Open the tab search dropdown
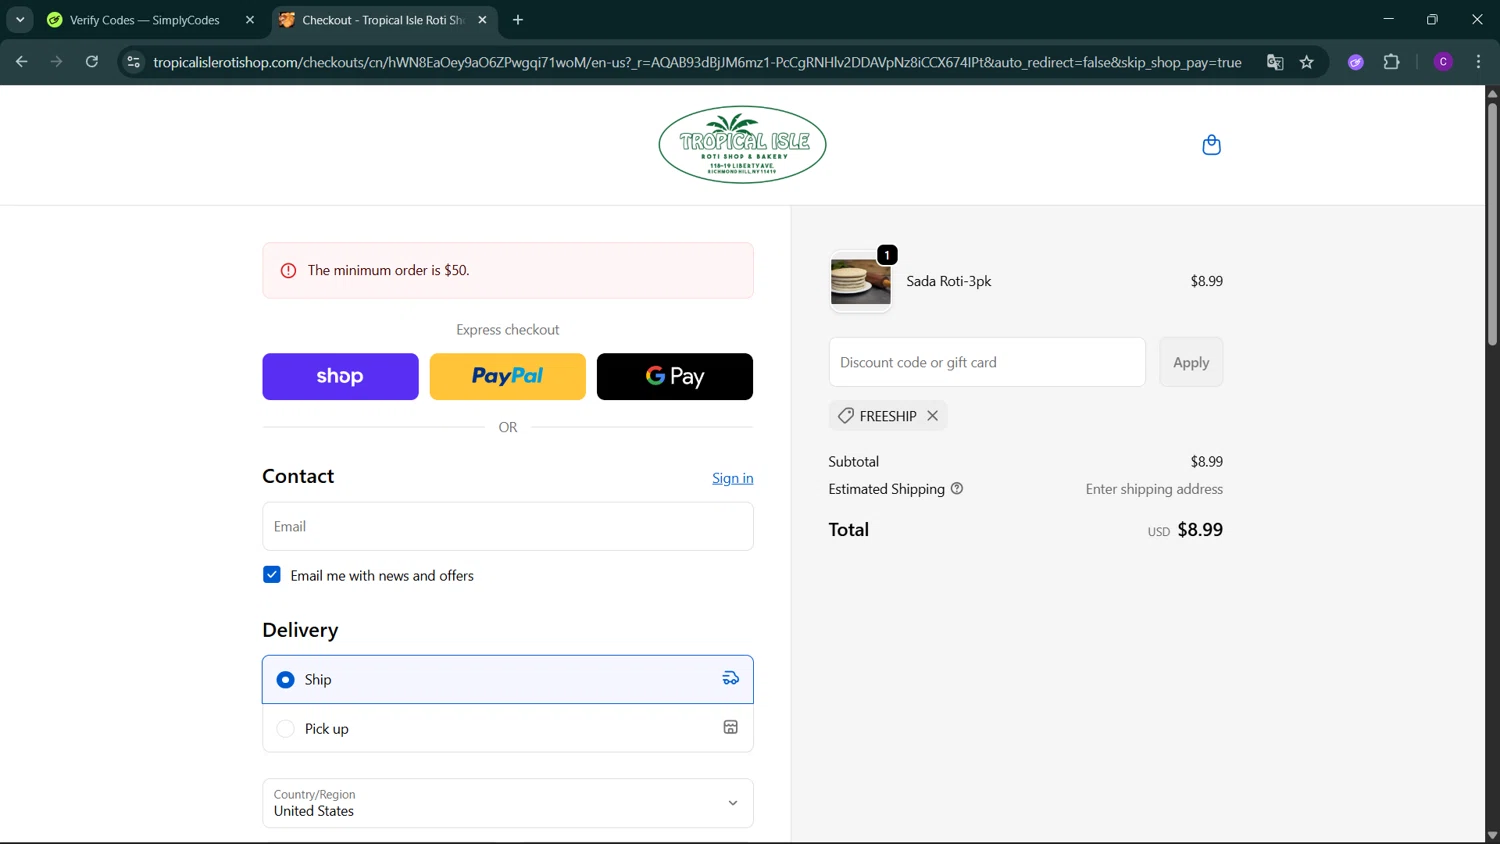 [20, 20]
